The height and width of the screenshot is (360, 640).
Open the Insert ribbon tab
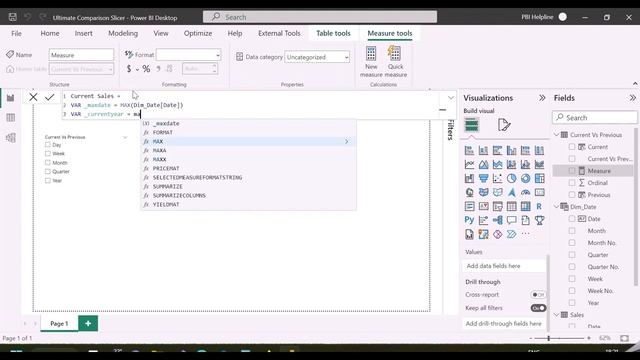point(83,33)
